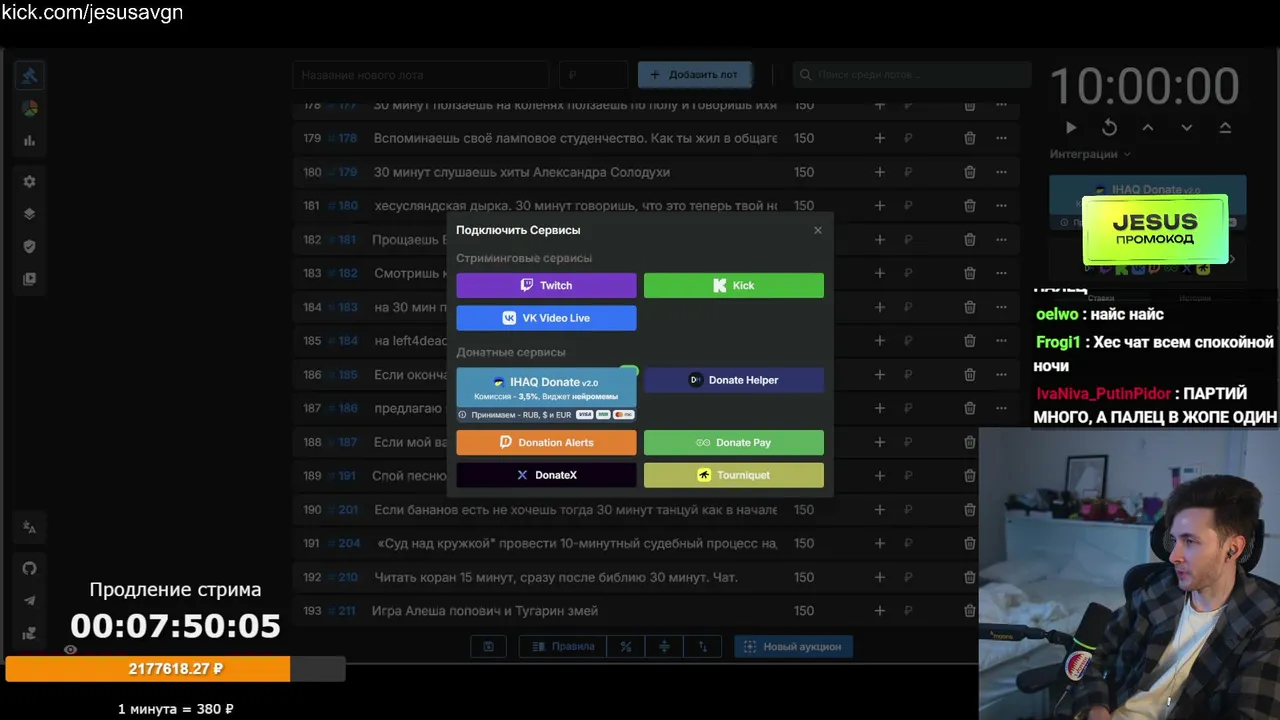
Task: Delete lot 190 about бананов
Action: (969, 509)
